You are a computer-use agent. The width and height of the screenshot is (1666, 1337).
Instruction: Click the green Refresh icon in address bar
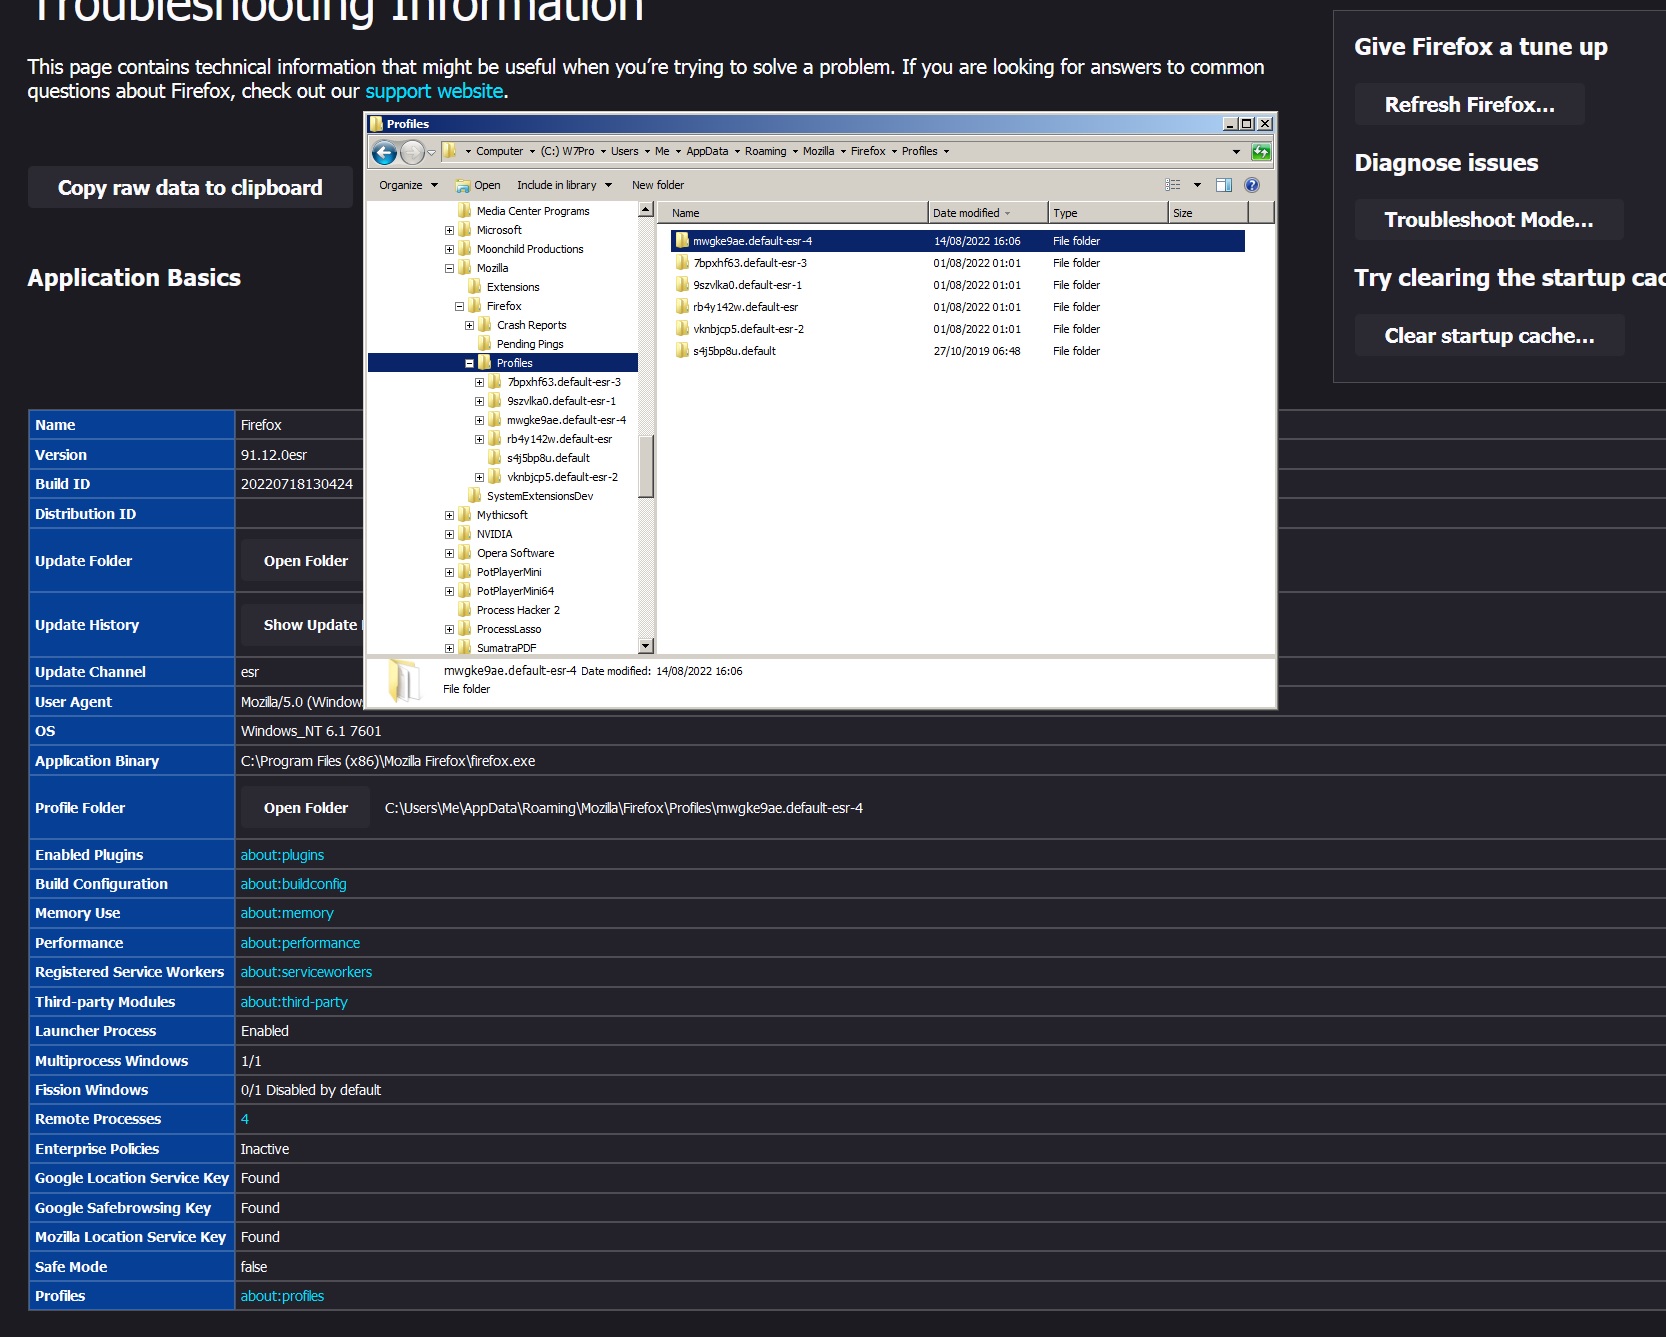pyautogui.click(x=1261, y=152)
